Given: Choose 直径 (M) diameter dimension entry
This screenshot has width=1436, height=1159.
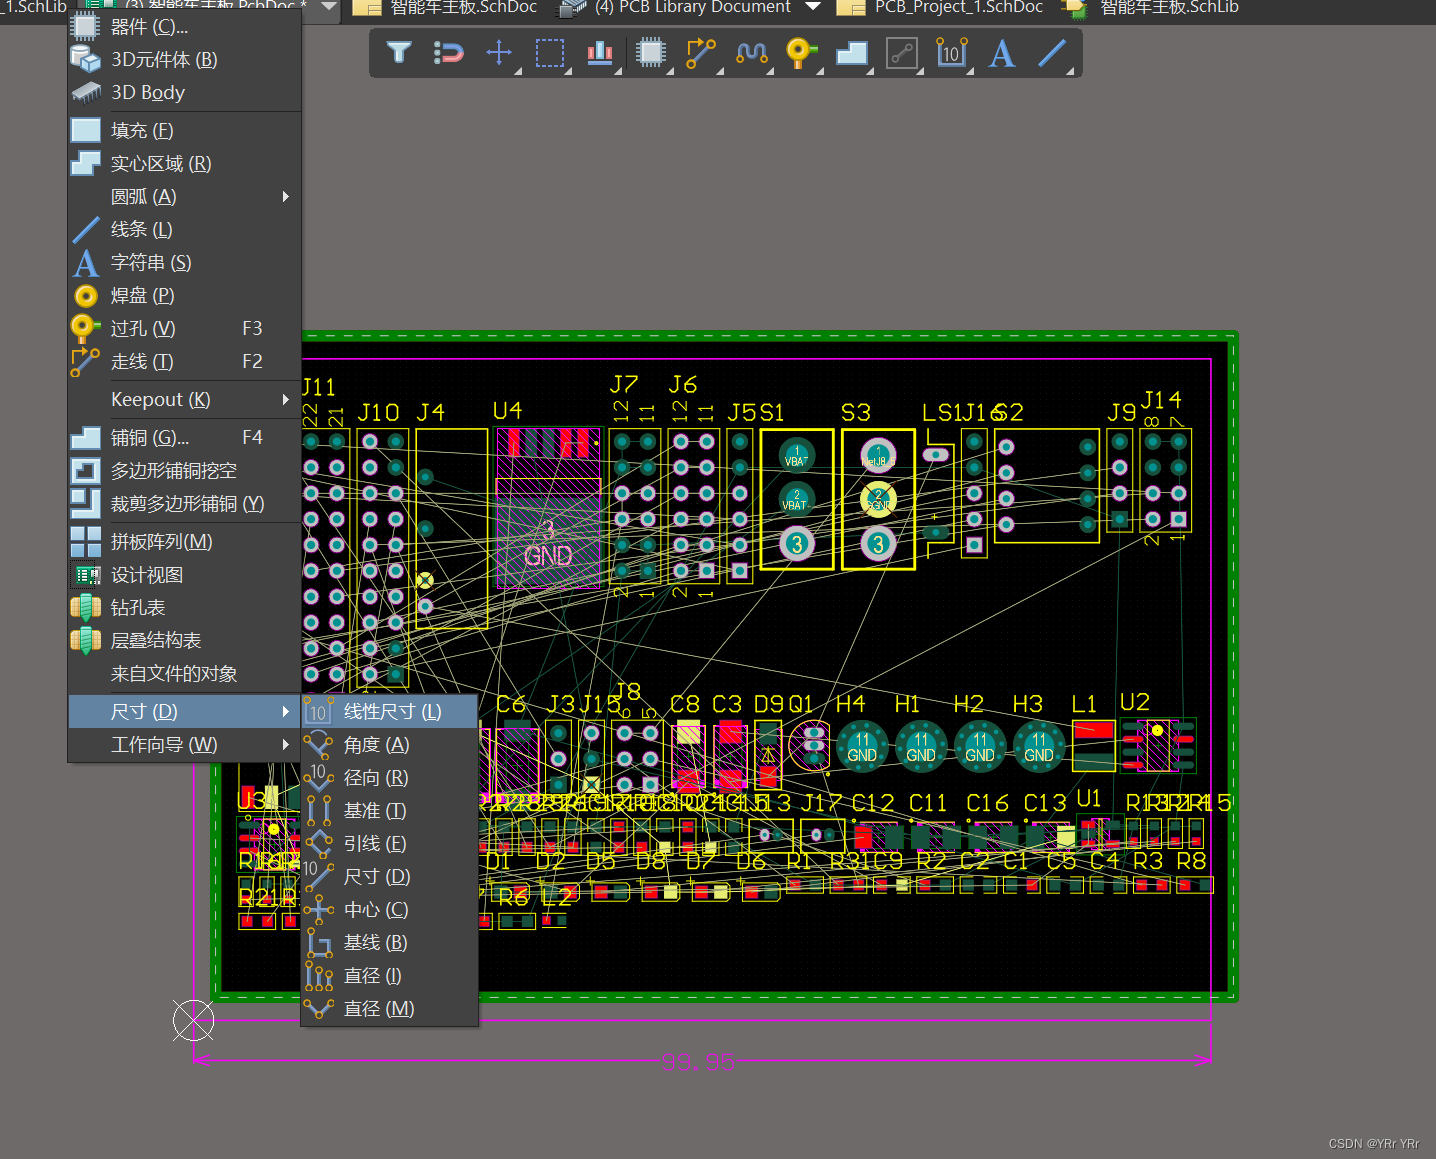Looking at the screenshot, I should (x=390, y=1008).
